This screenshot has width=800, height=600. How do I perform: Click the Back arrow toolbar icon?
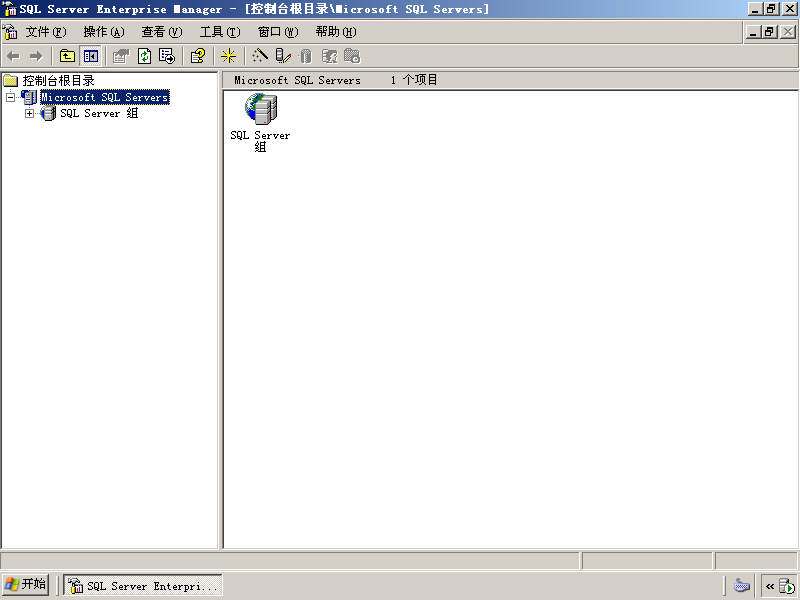(x=14, y=57)
